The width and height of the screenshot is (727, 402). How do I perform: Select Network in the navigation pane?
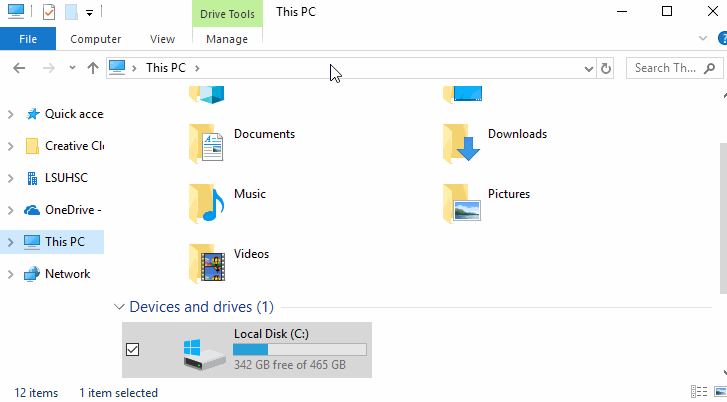[67, 274]
